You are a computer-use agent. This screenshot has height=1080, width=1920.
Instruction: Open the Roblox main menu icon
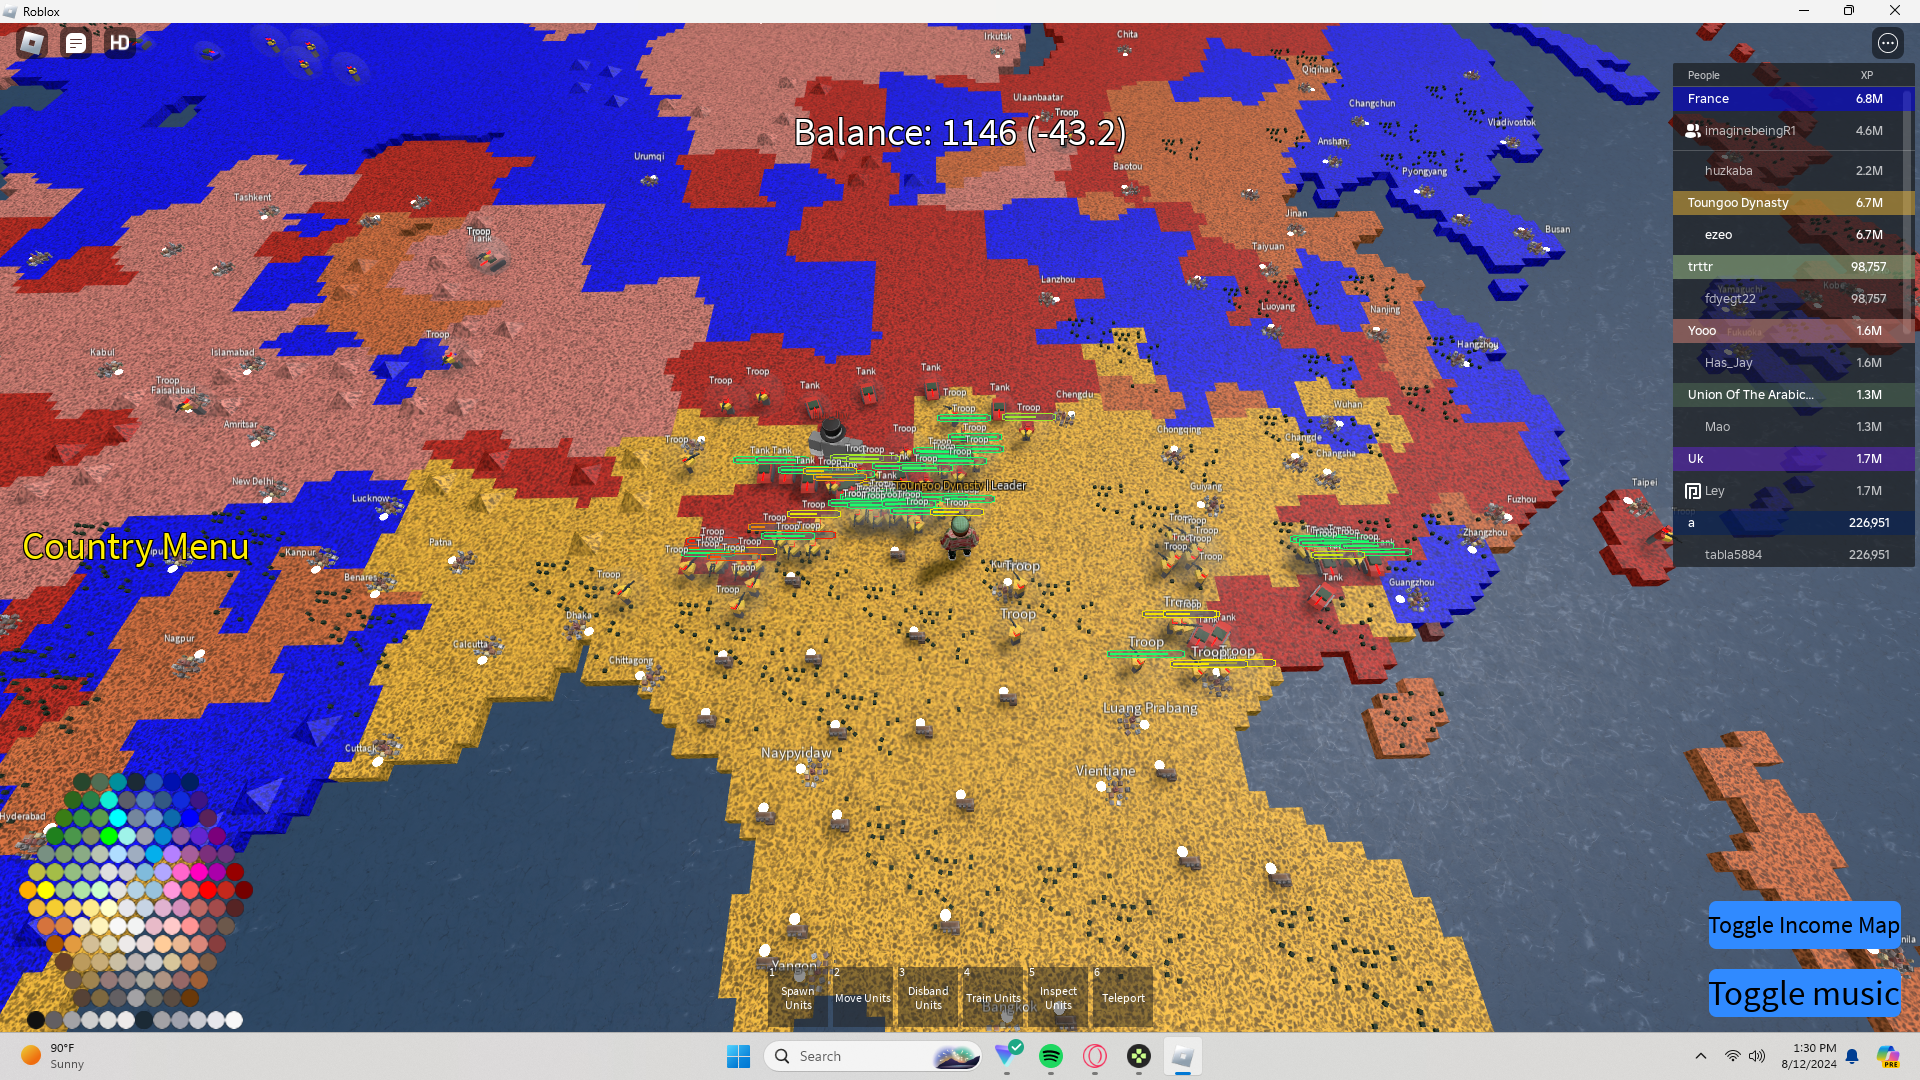coord(32,43)
